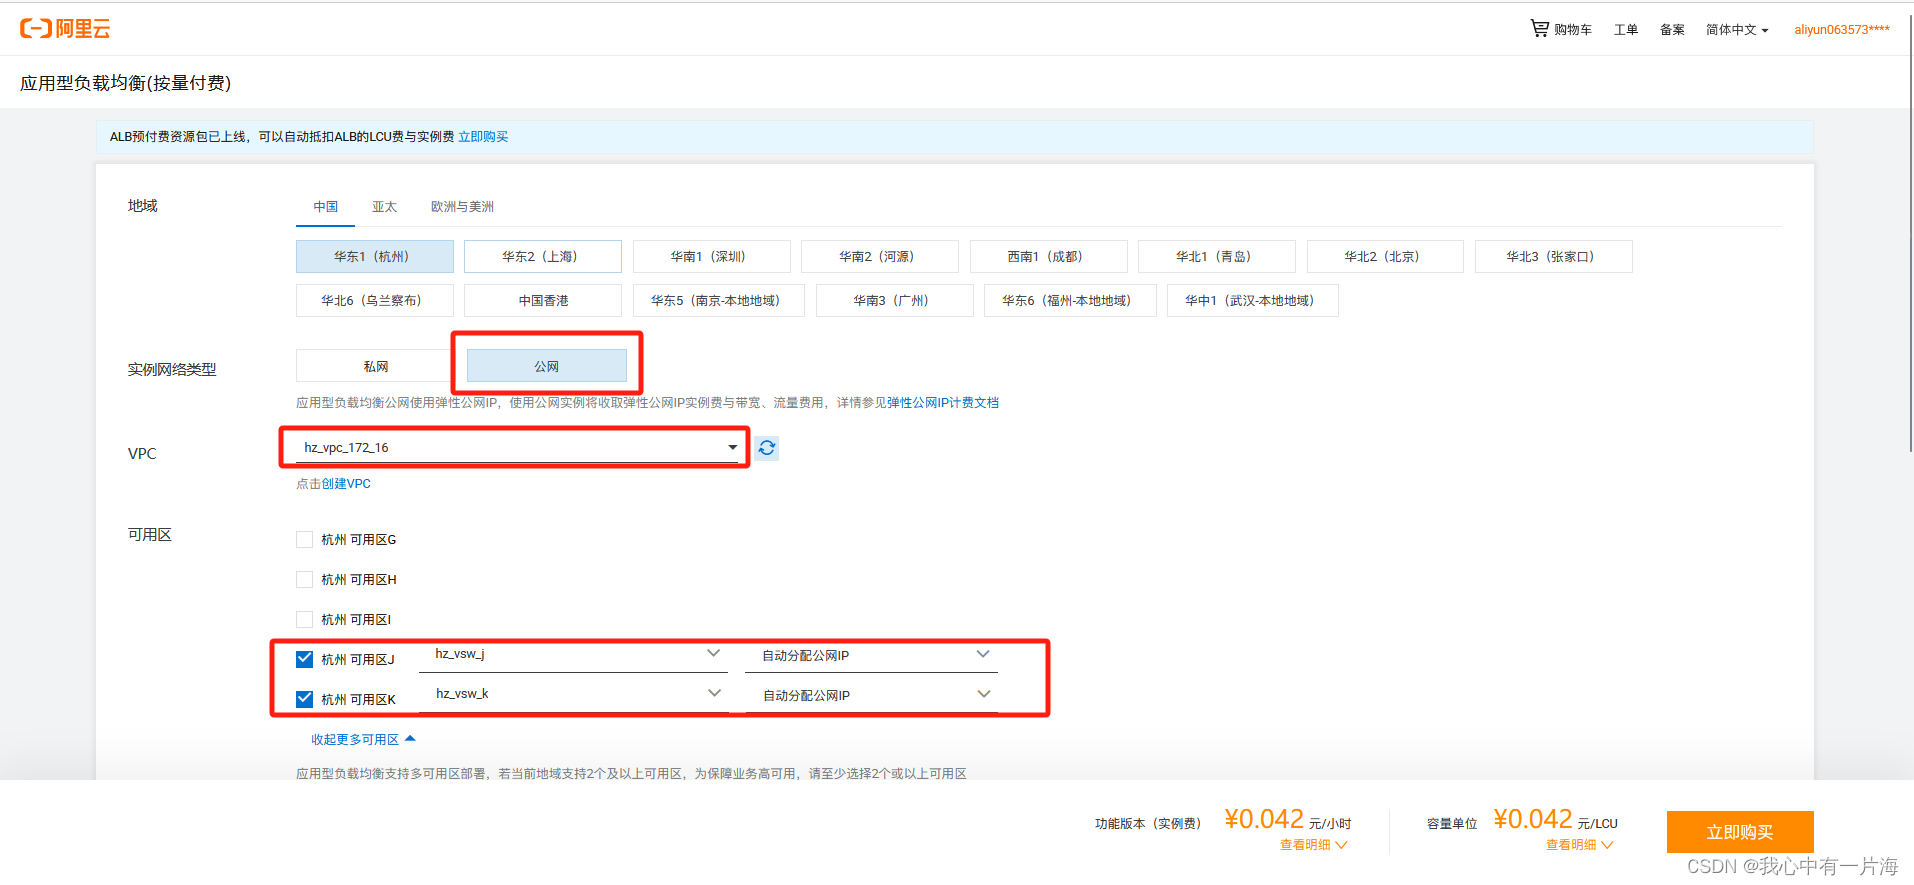Switch to the 中国 region tab
Viewport: 1914px width, 885px height.
click(x=326, y=207)
